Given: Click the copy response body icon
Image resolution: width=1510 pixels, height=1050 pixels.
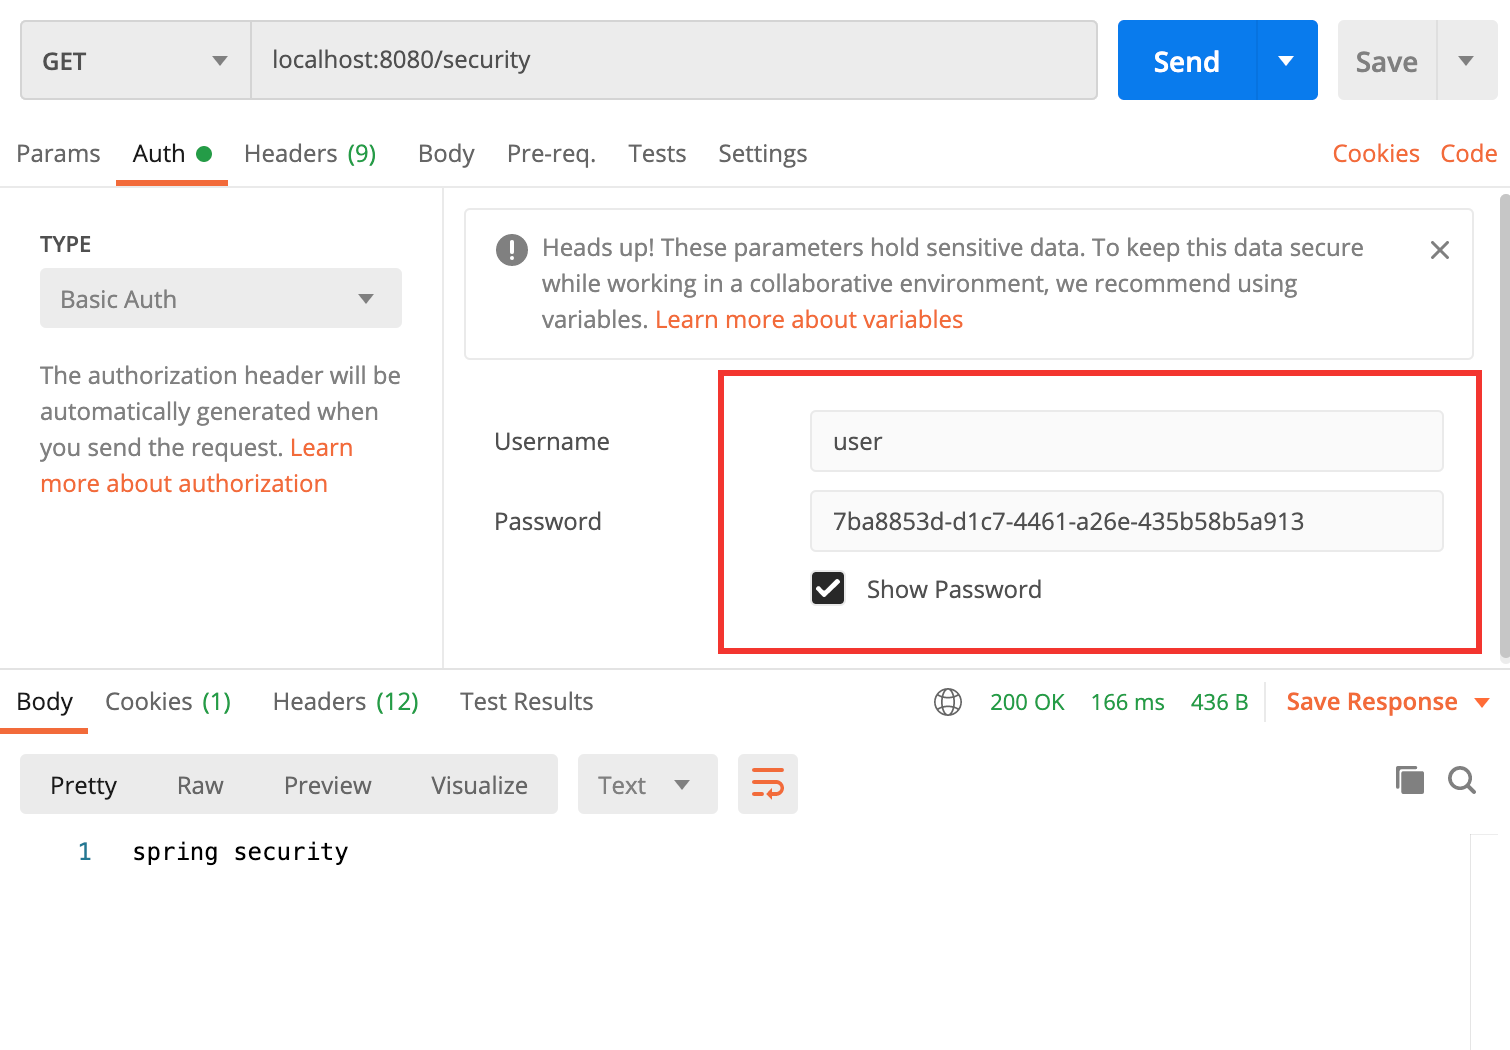Looking at the screenshot, I should click(x=1409, y=780).
